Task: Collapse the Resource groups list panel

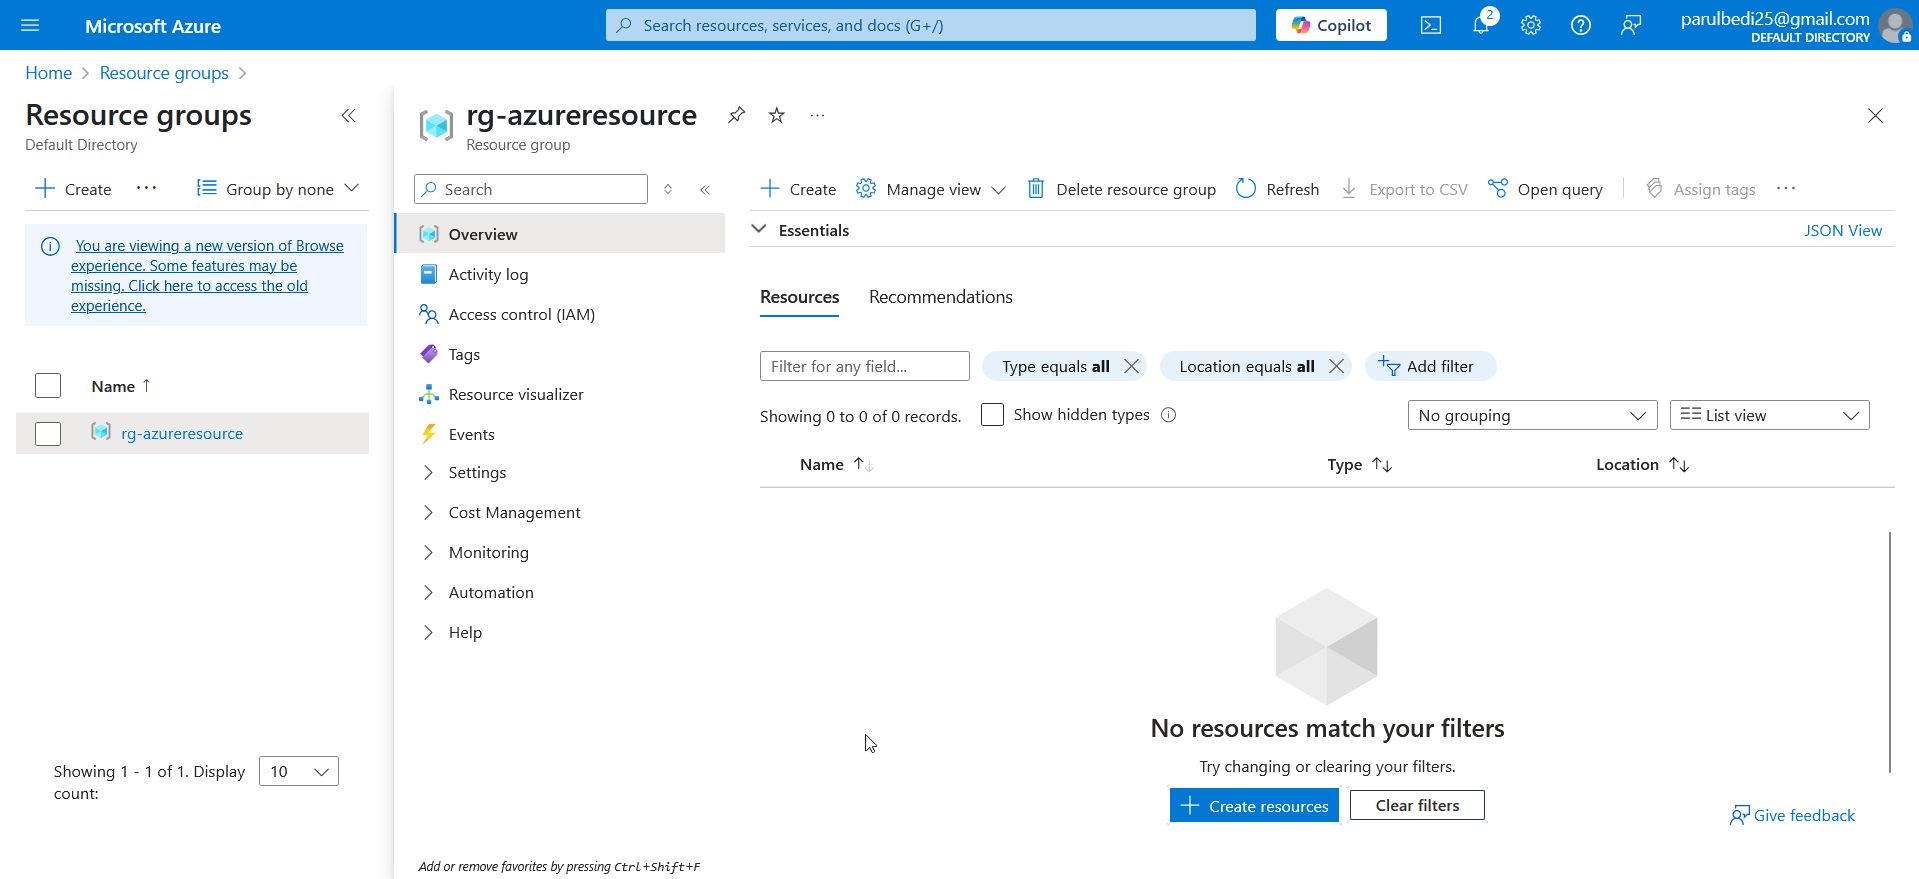Action: [x=348, y=116]
